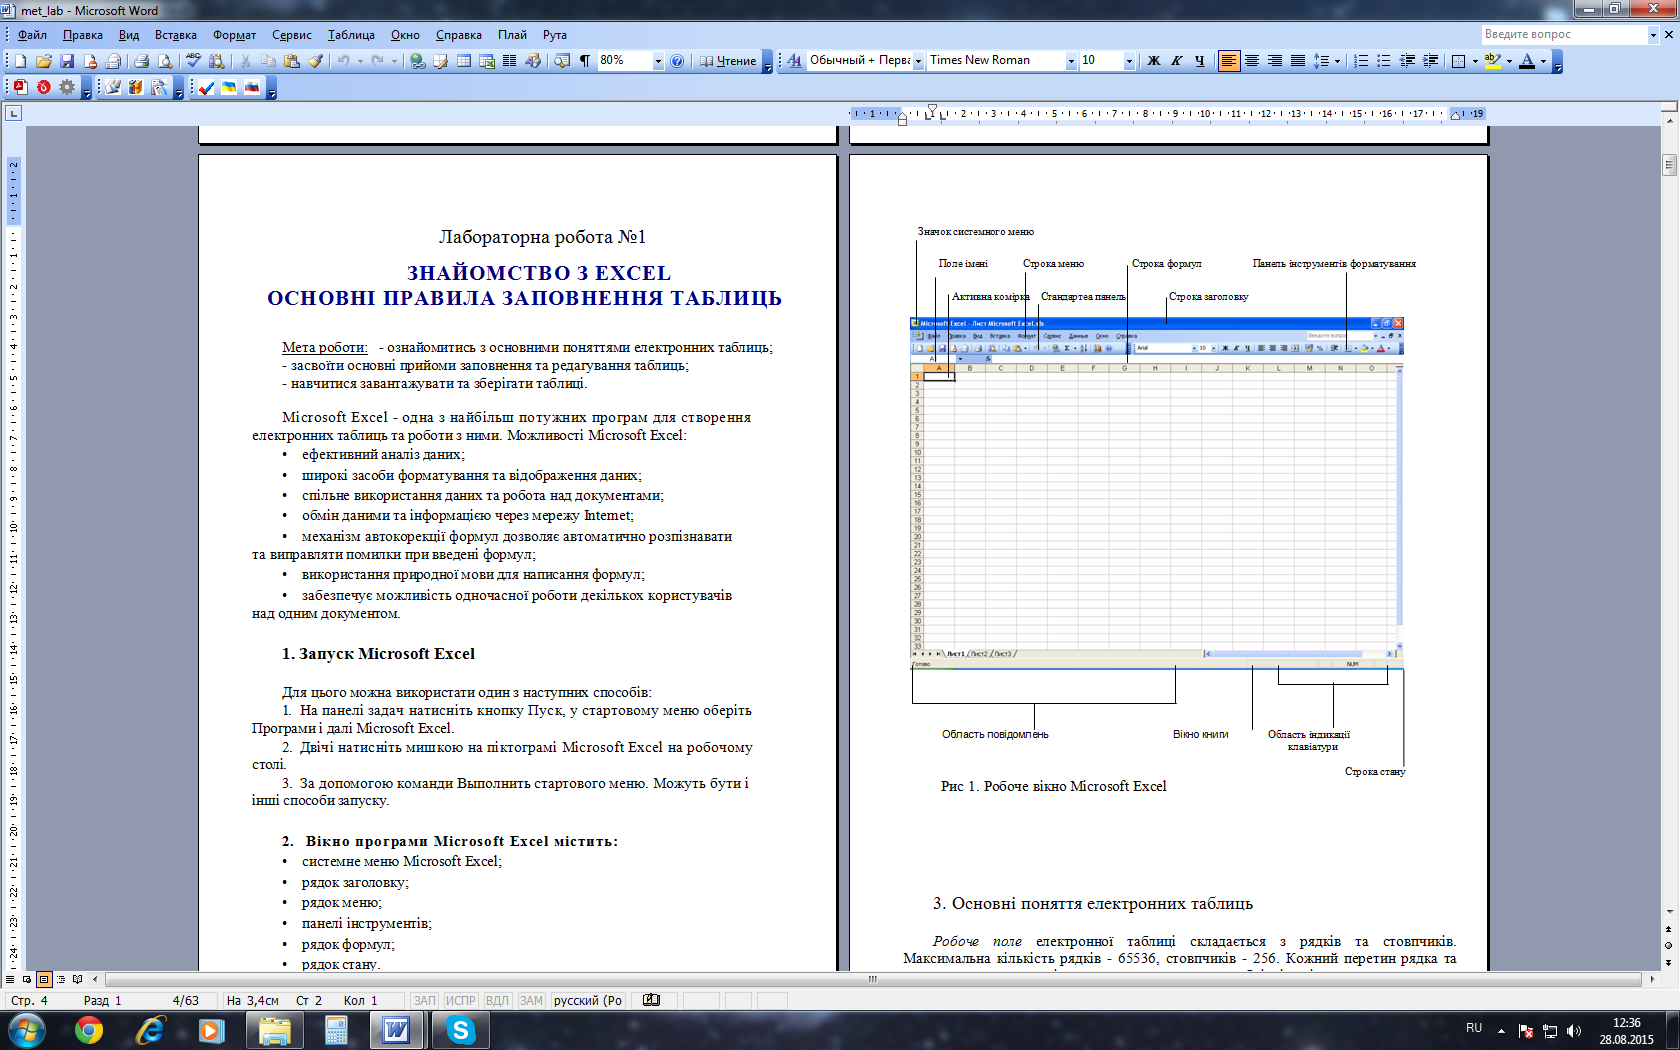This screenshot has height=1050, width=1680.
Task: Open the Формат menu
Action: pos(234,35)
